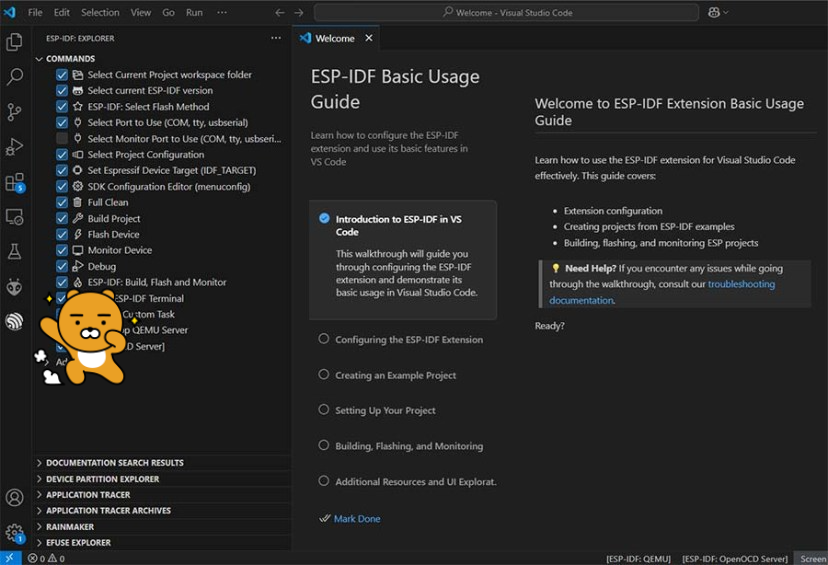Image resolution: width=828 pixels, height=565 pixels.
Task: Go forward with the right arrow
Action: pos(299,12)
